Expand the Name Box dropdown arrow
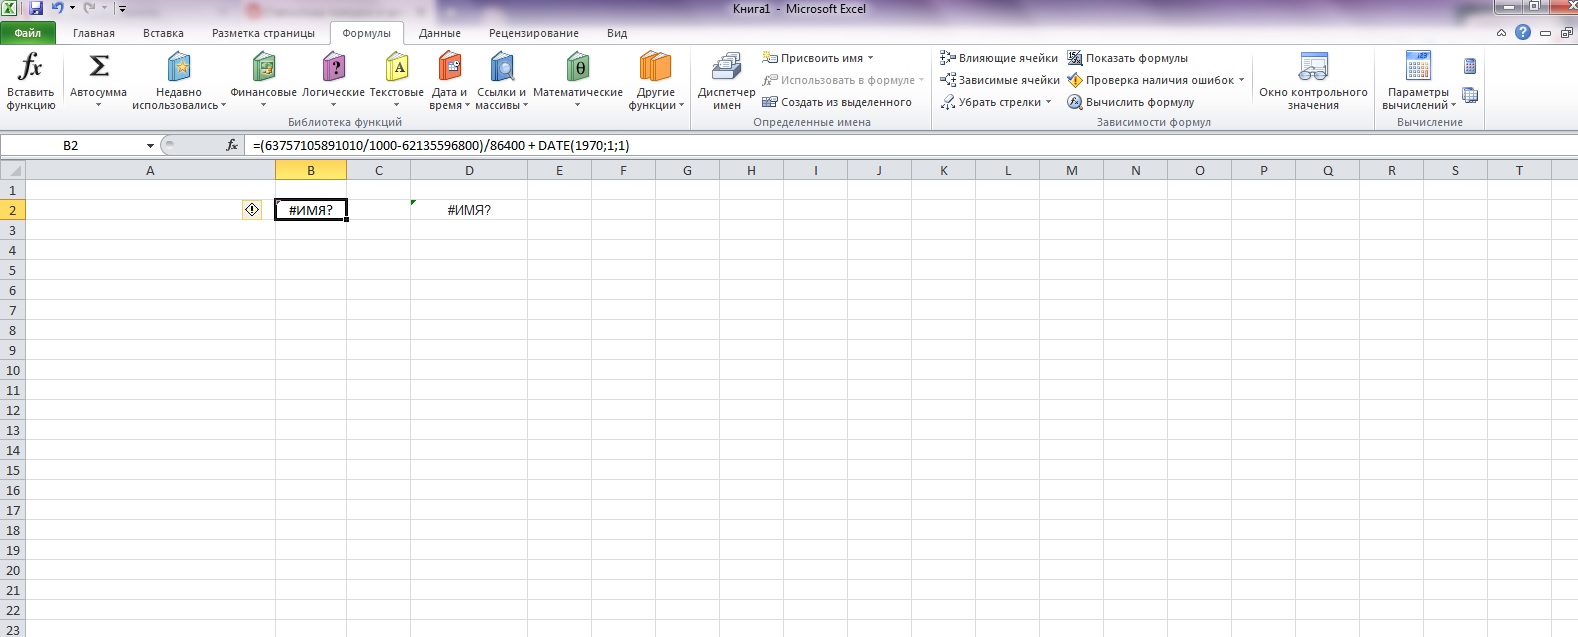Viewport: 1578px width, 637px height. (150, 146)
